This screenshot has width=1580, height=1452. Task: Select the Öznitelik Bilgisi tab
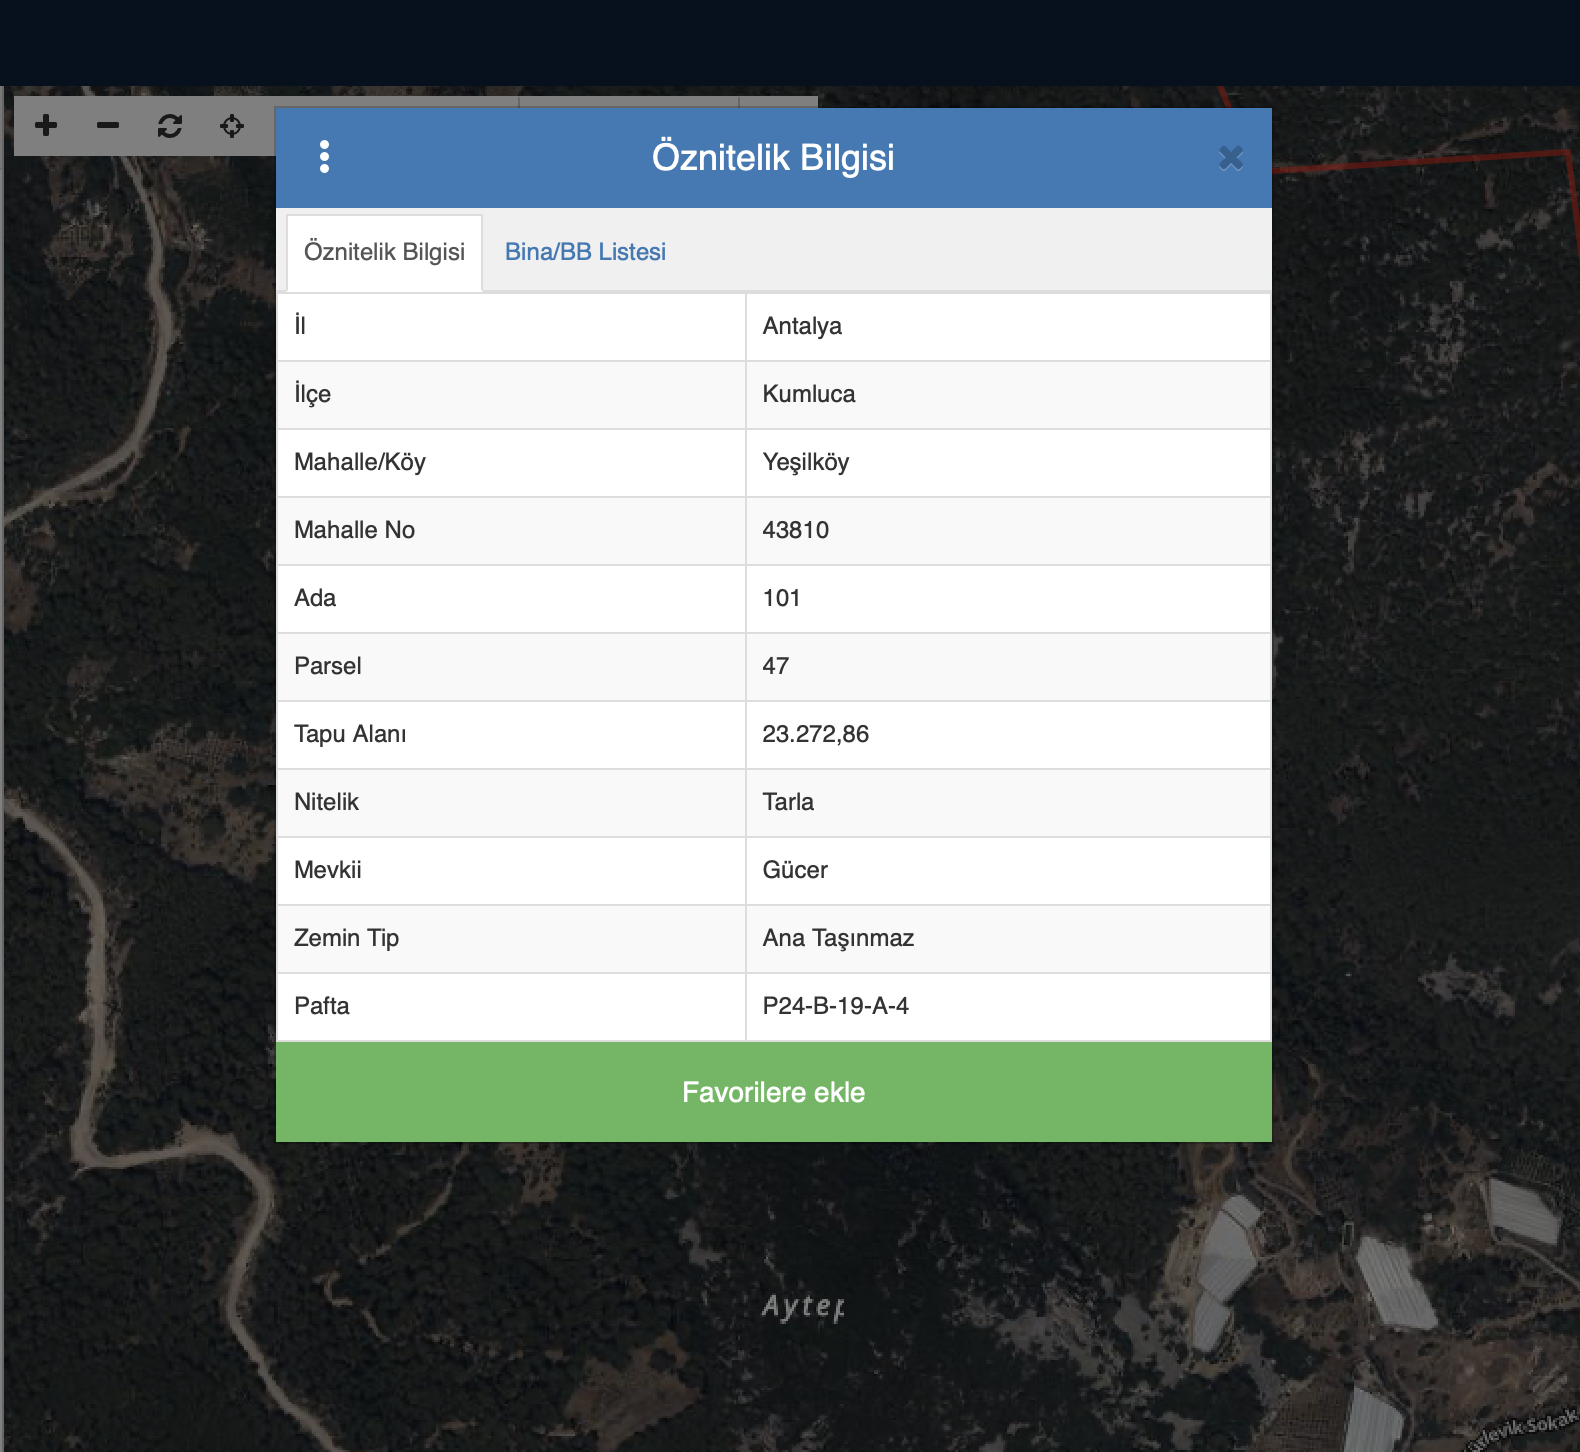coord(384,252)
